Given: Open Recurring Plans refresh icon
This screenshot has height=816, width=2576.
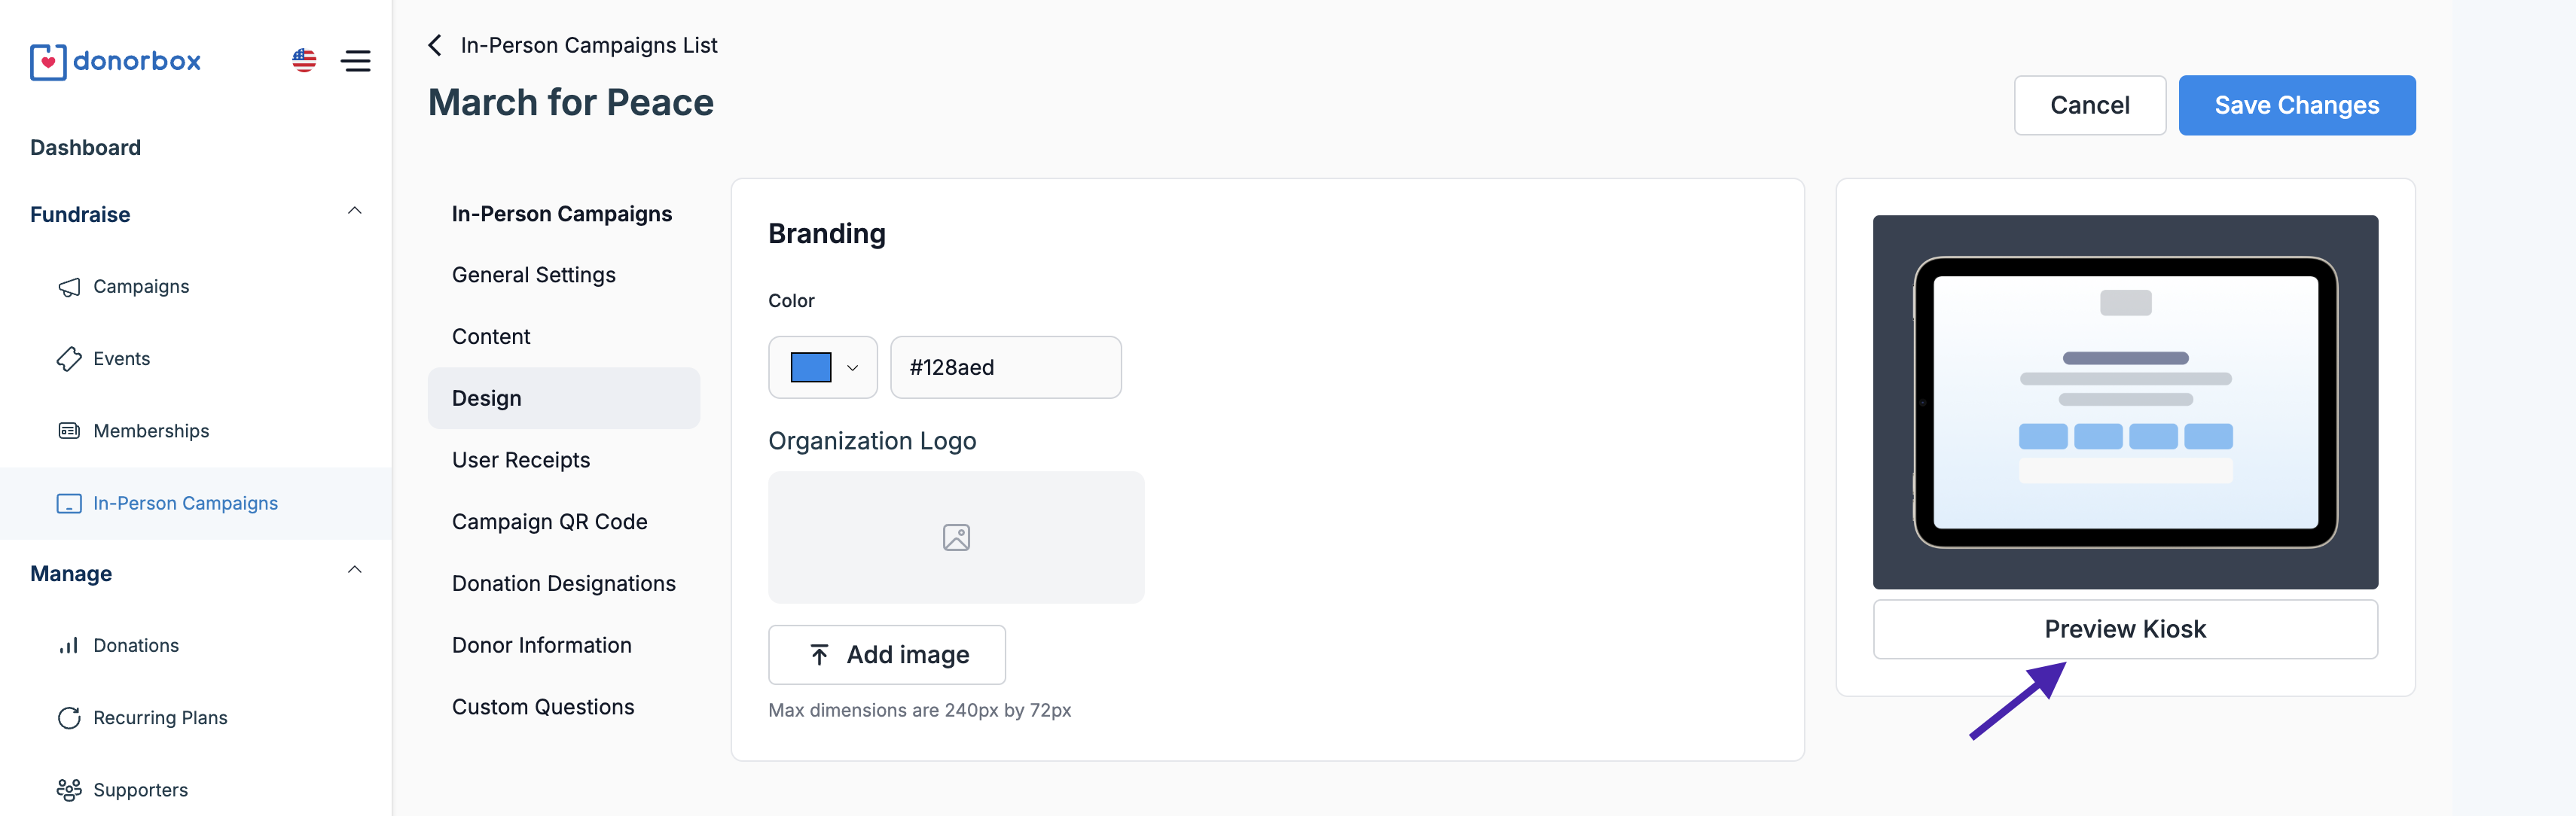Looking at the screenshot, I should click(x=69, y=718).
